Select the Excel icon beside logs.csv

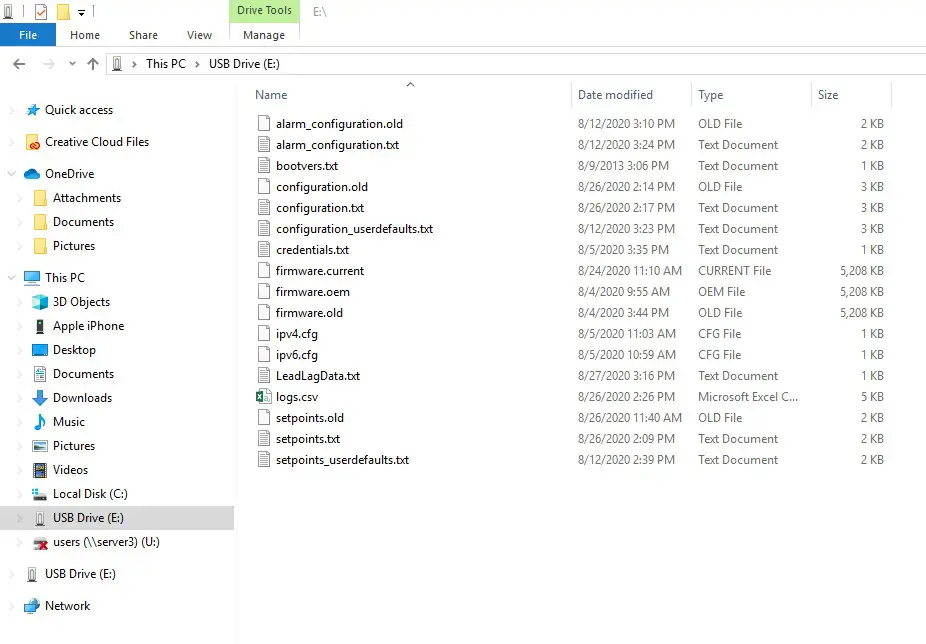(262, 396)
